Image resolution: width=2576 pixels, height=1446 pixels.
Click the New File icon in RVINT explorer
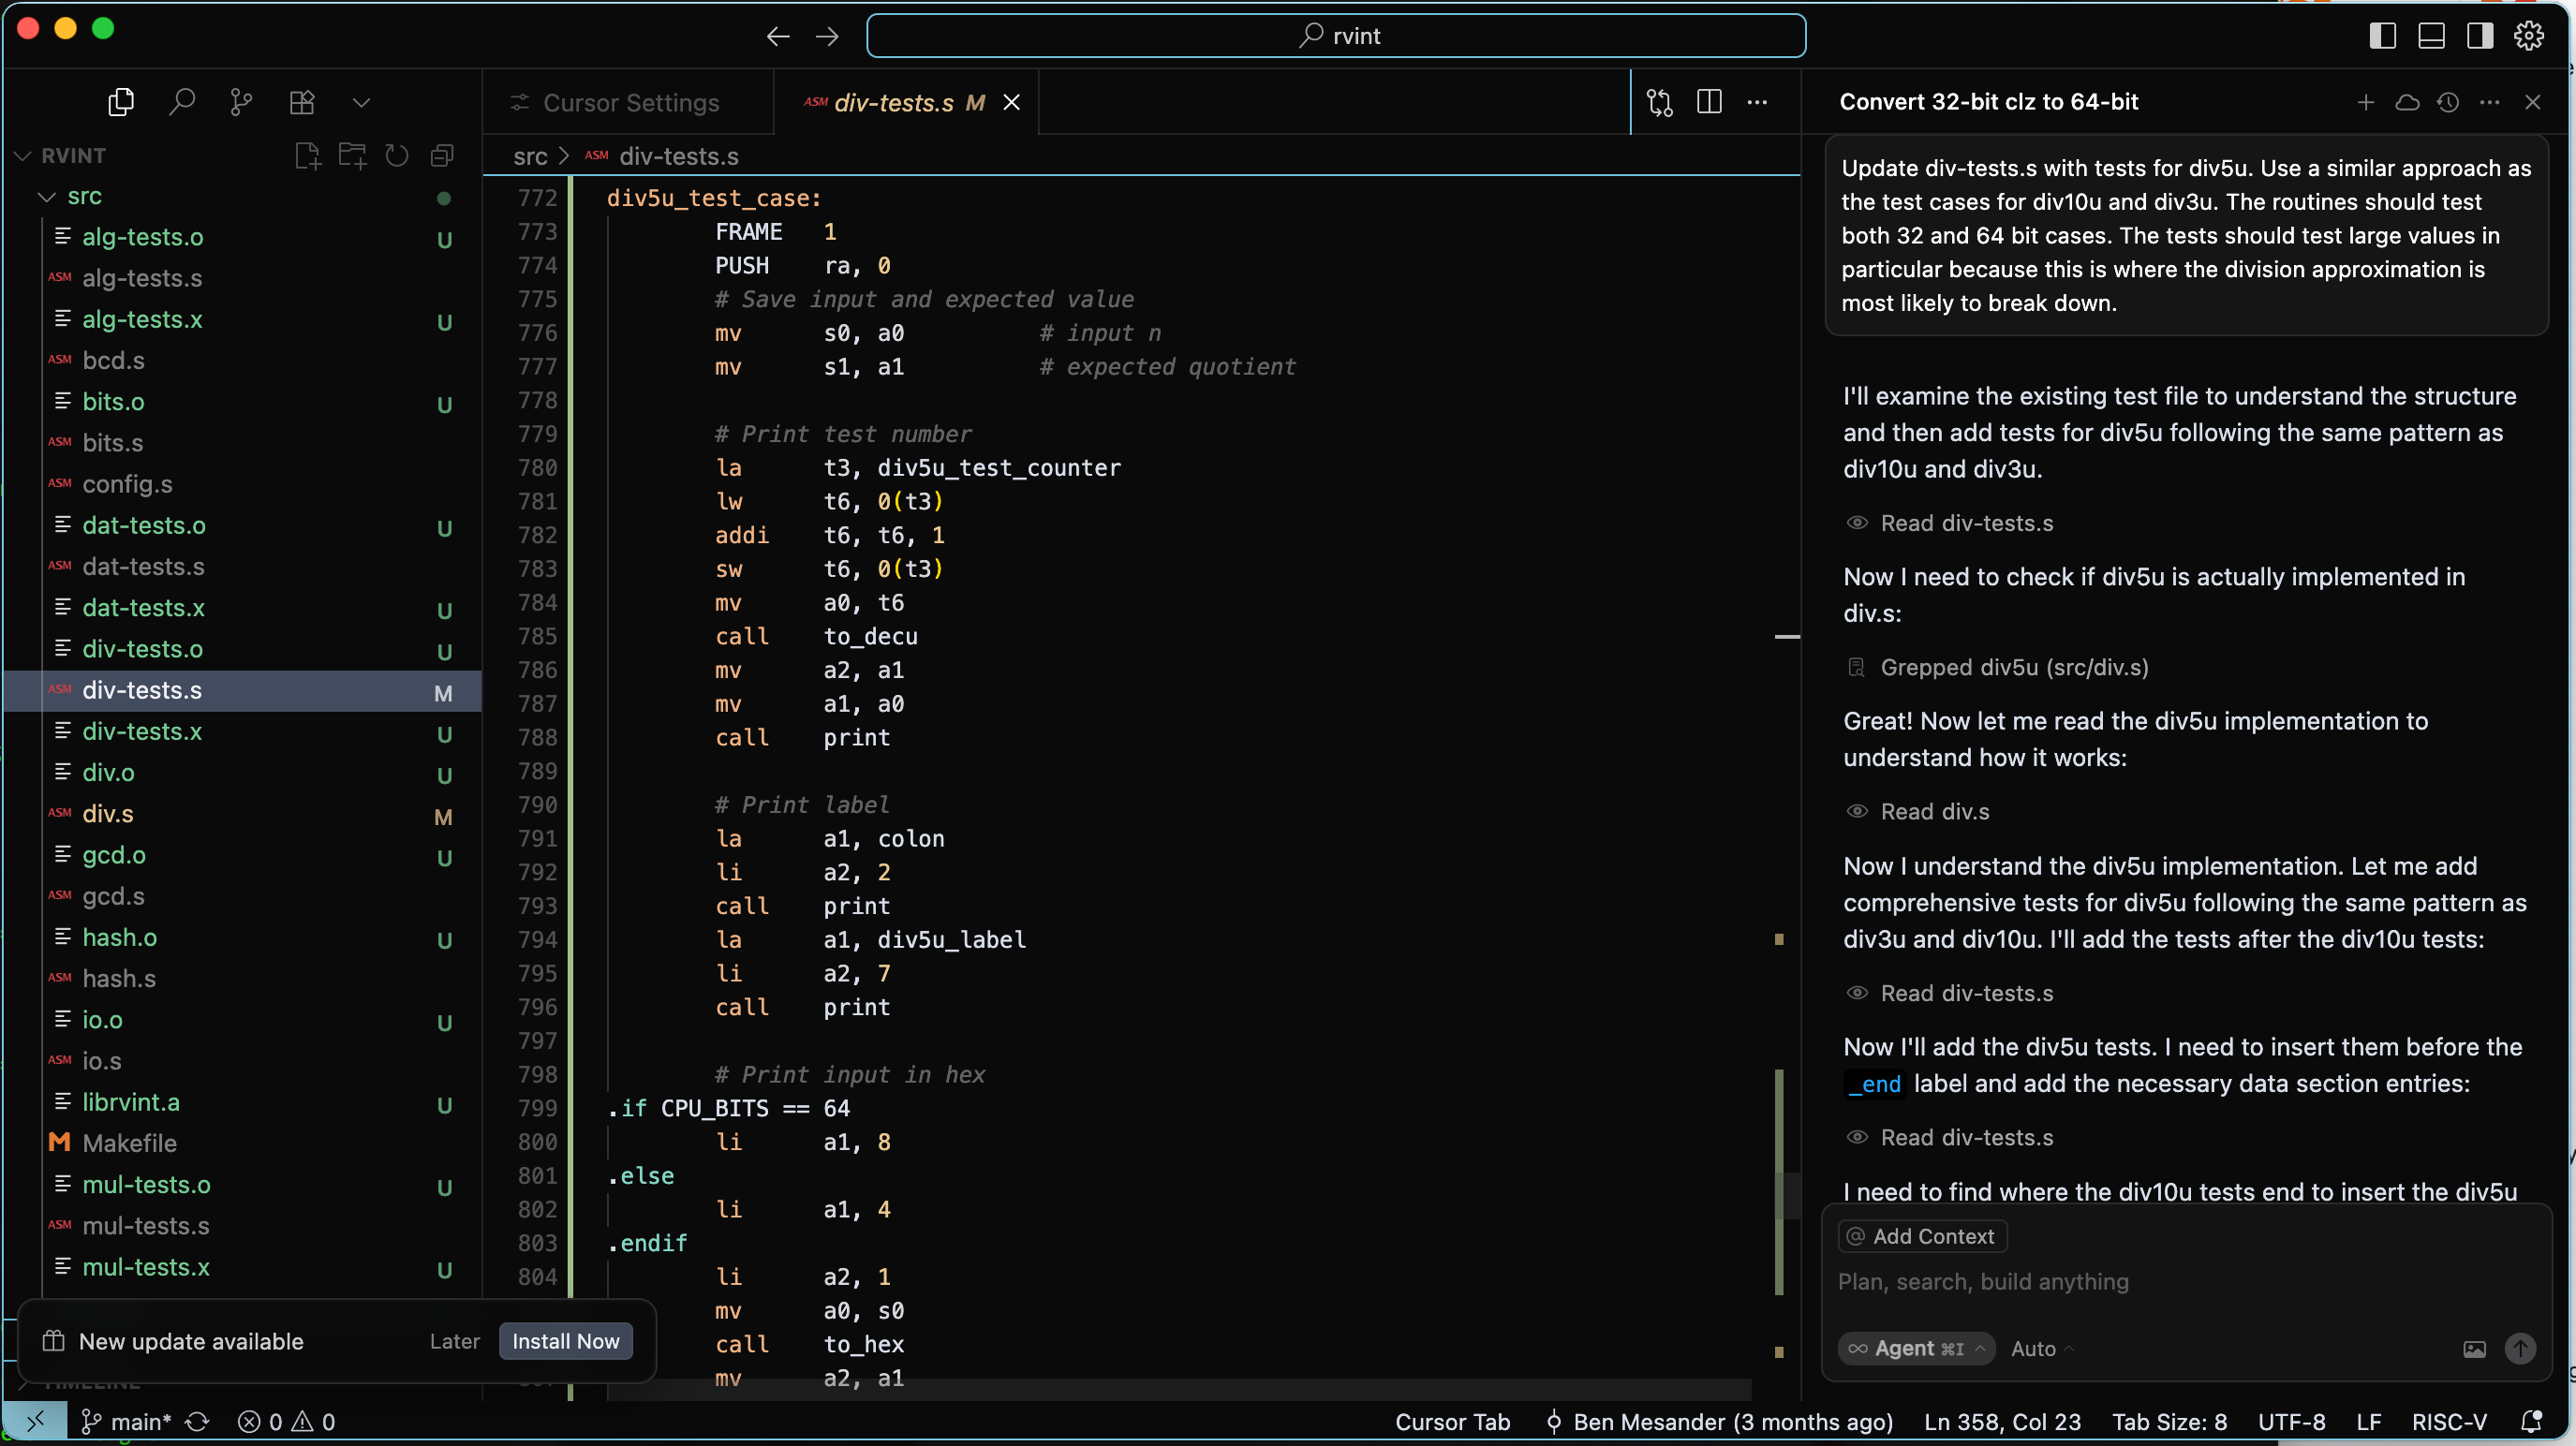point(307,156)
